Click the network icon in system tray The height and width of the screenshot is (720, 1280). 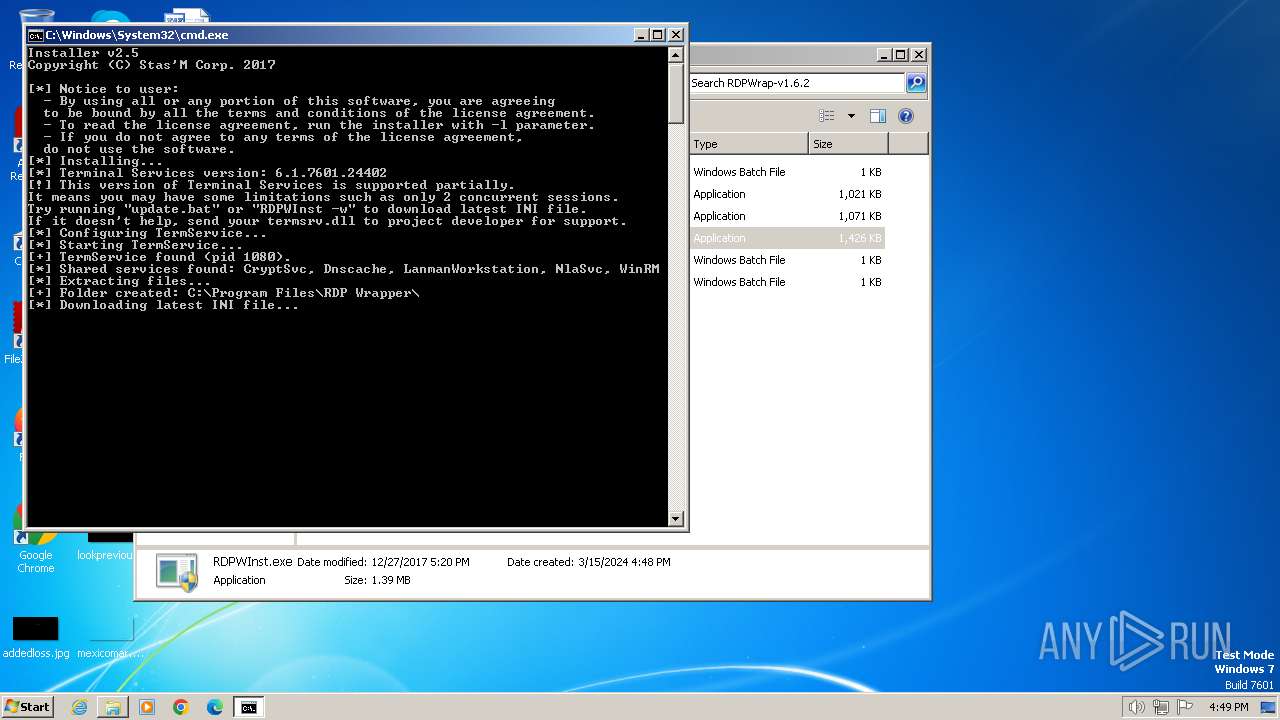[1161, 707]
